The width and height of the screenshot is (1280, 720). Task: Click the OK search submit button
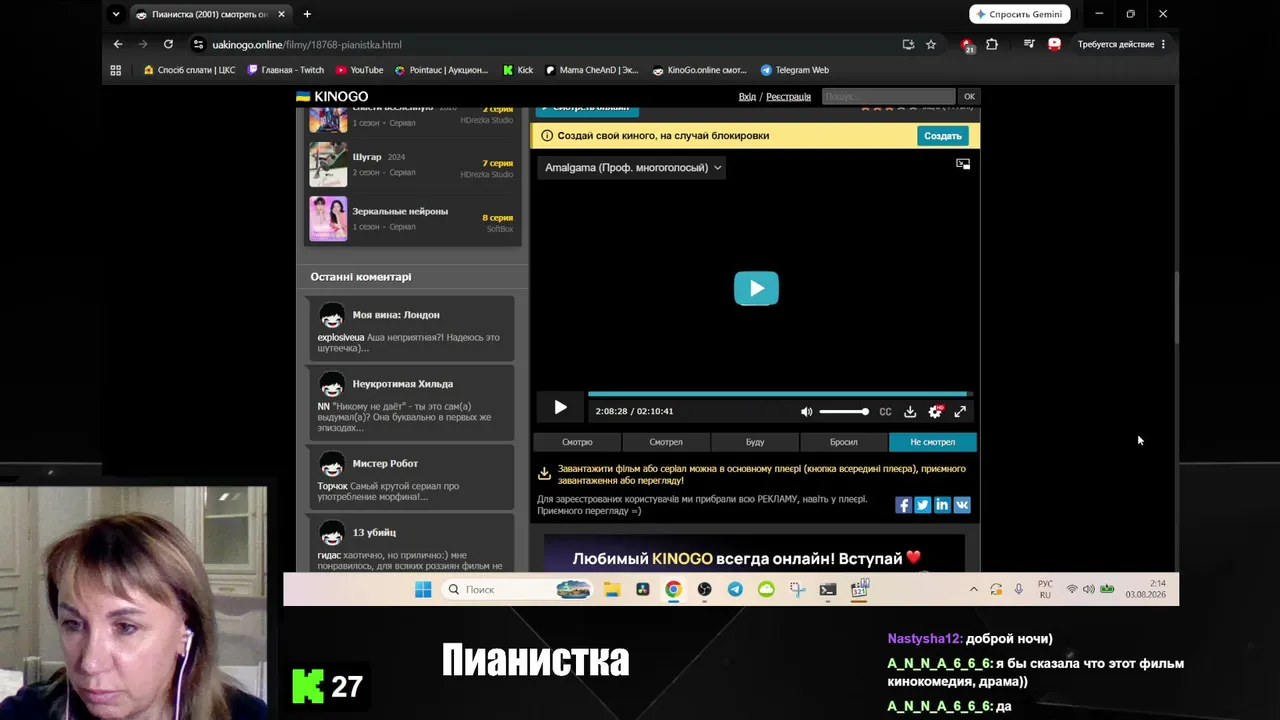(x=969, y=97)
